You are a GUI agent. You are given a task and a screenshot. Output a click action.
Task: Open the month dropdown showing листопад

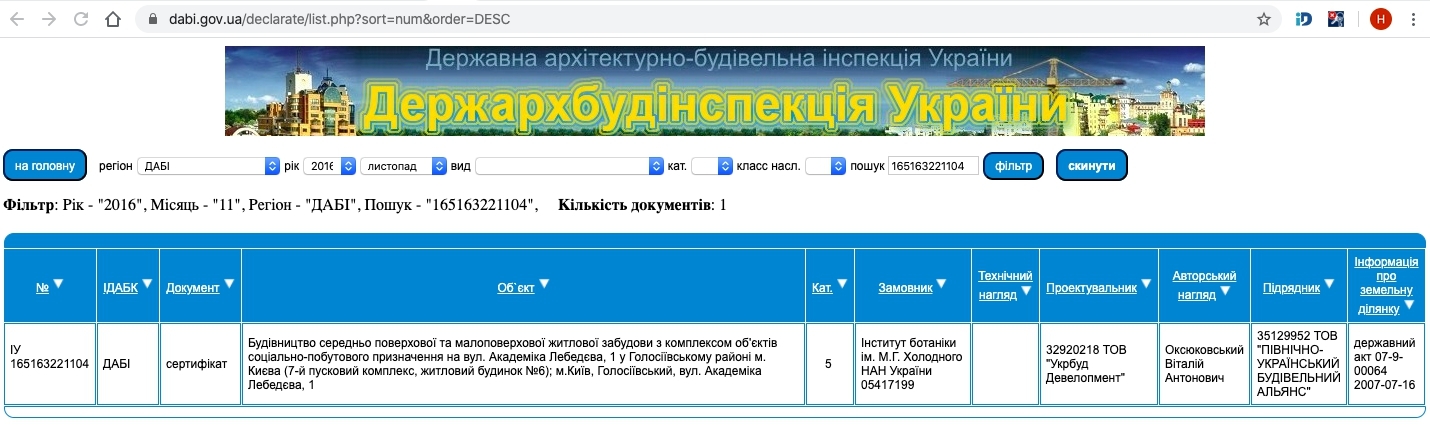[x=403, y=166]
